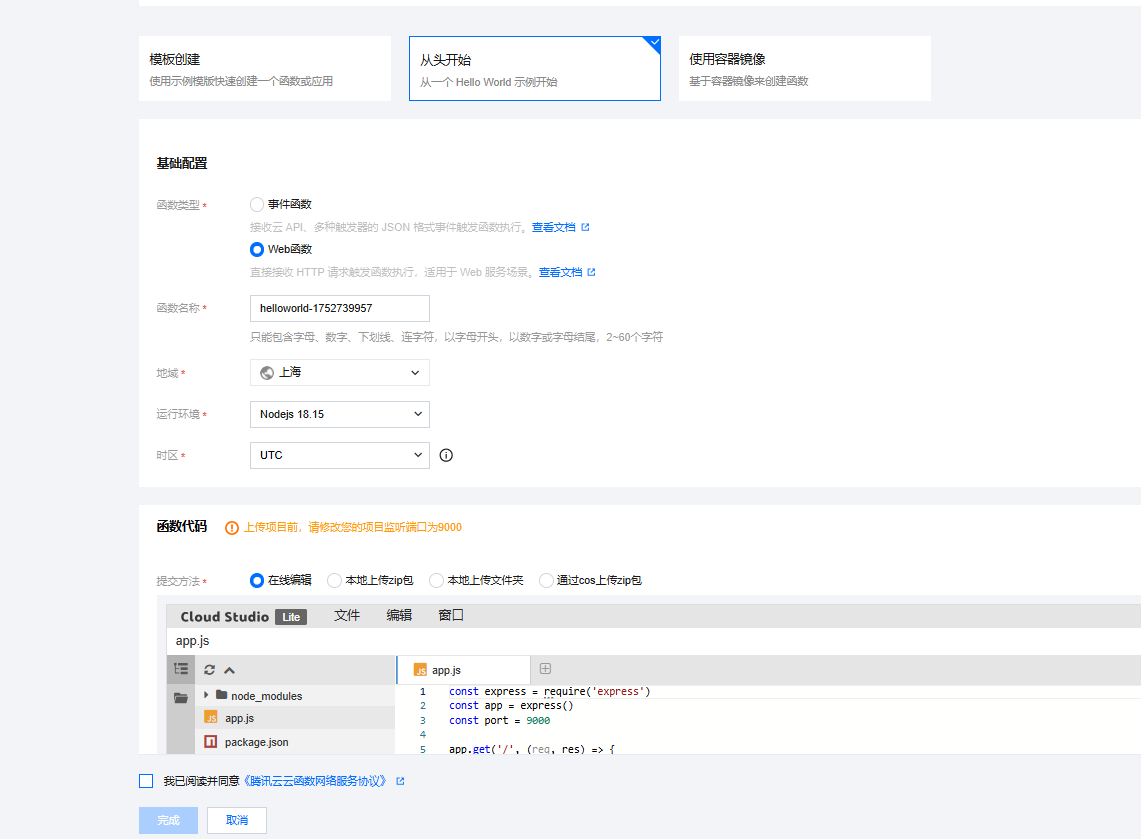Image resolution: width=1141 pixels, height=839 pixels.
Task: Select 本地上传zip包 submission method
Action: (x=334, y=580)
